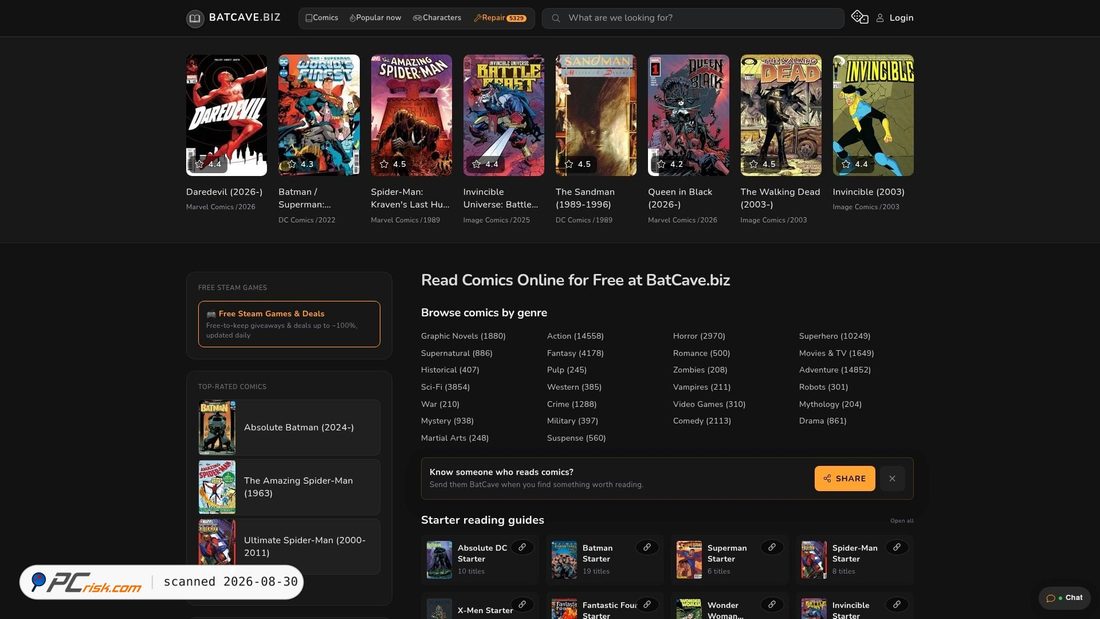Image resolution: width=1100 pixels, height=619 pixels.
Task: Copy link icon on Superman Starter
Action: pyautogui.click(x=772, y=547)
